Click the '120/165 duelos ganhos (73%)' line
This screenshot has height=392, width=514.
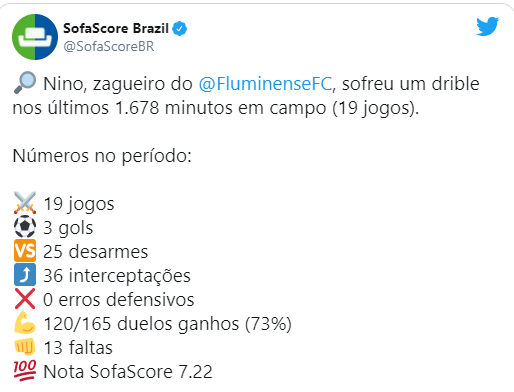(x=168, y=324)
